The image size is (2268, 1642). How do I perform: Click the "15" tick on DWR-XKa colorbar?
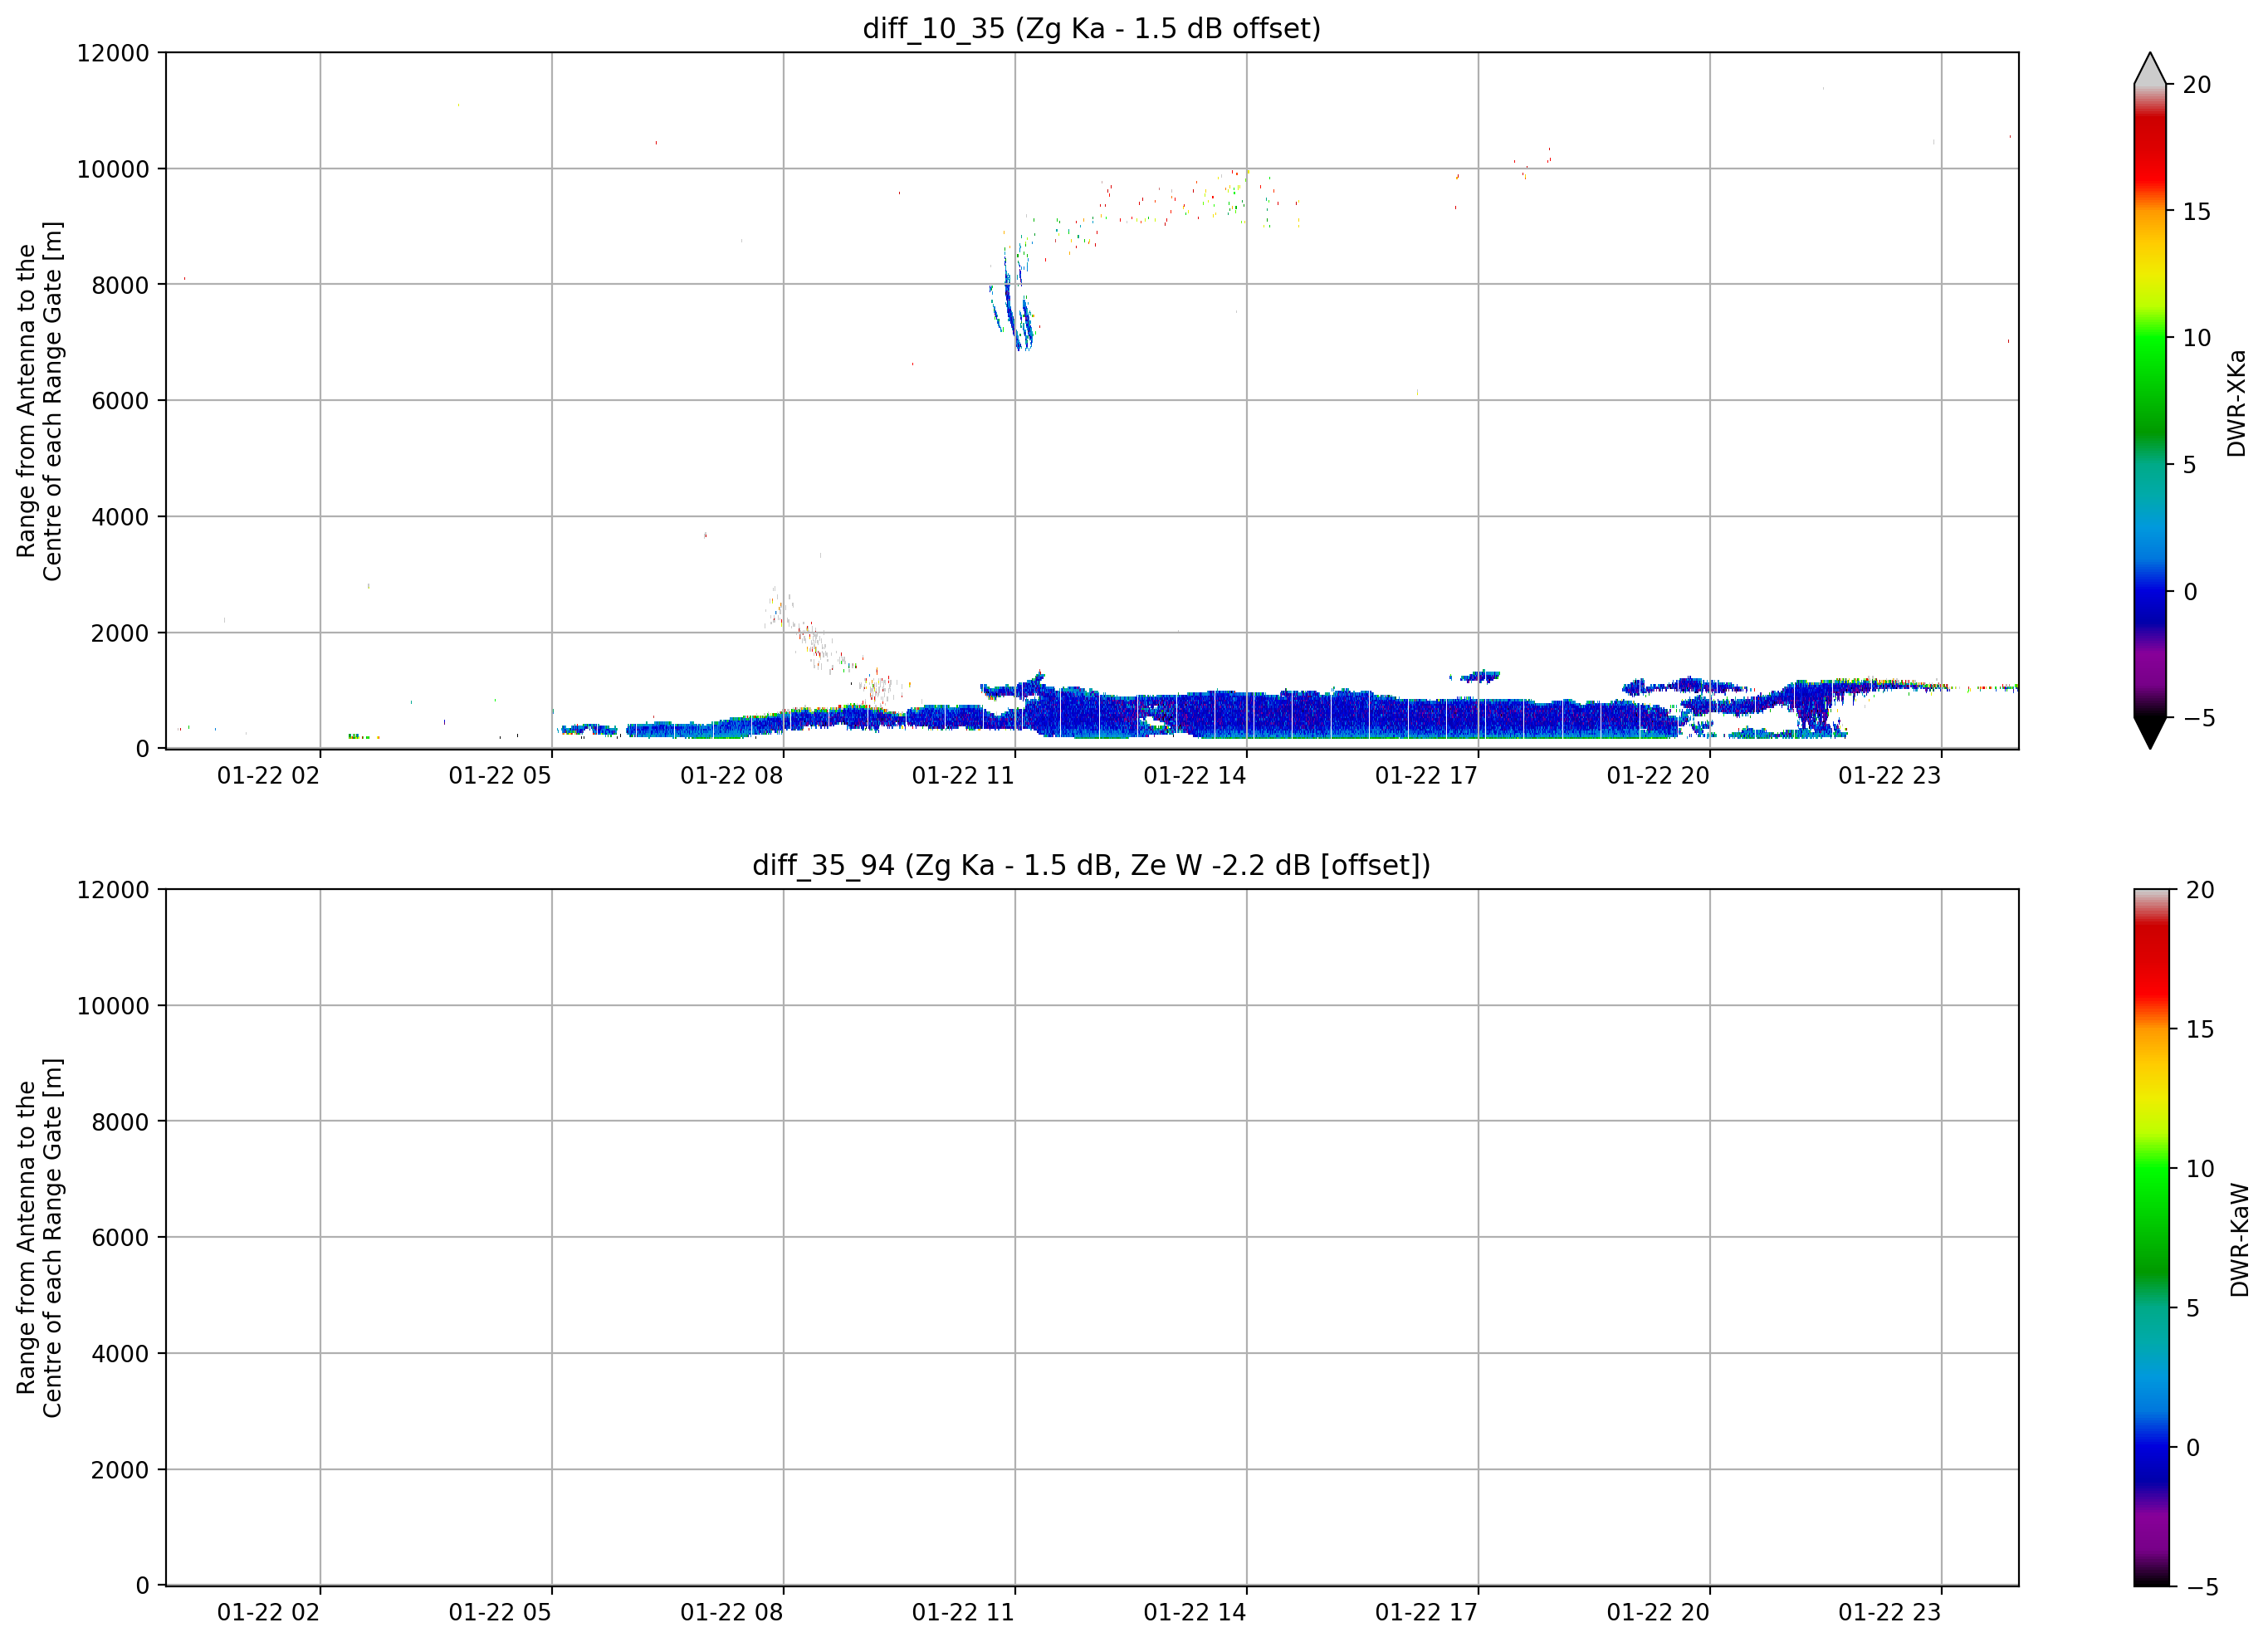(2197, 212)
